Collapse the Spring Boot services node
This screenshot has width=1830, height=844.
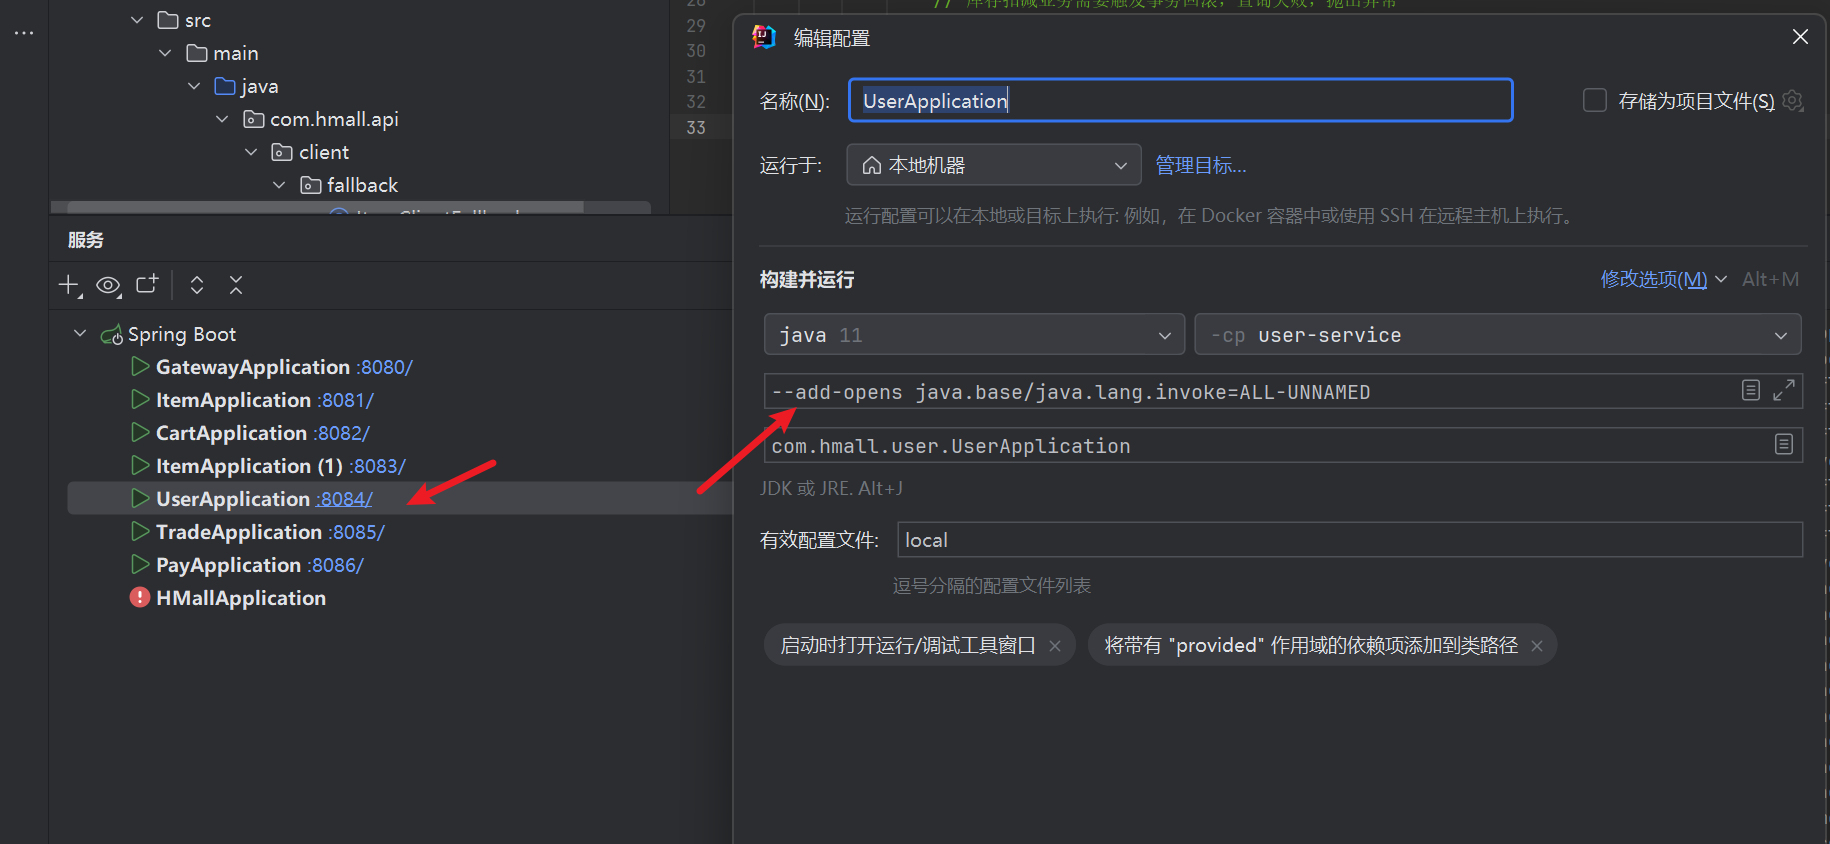tap(80, 333)
